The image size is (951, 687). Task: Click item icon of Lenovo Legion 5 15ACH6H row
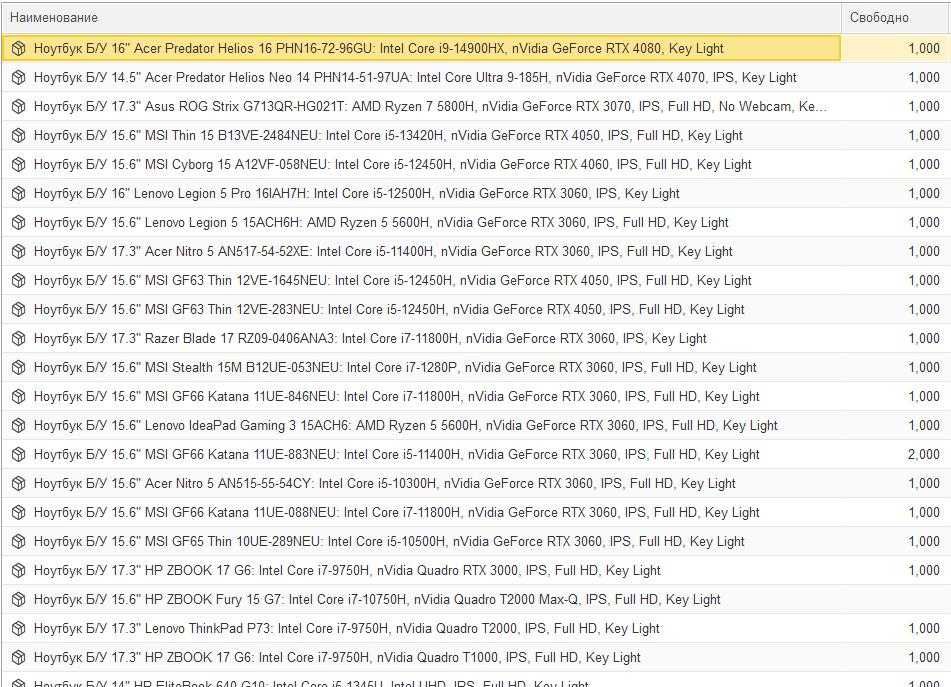click(19, 223)
